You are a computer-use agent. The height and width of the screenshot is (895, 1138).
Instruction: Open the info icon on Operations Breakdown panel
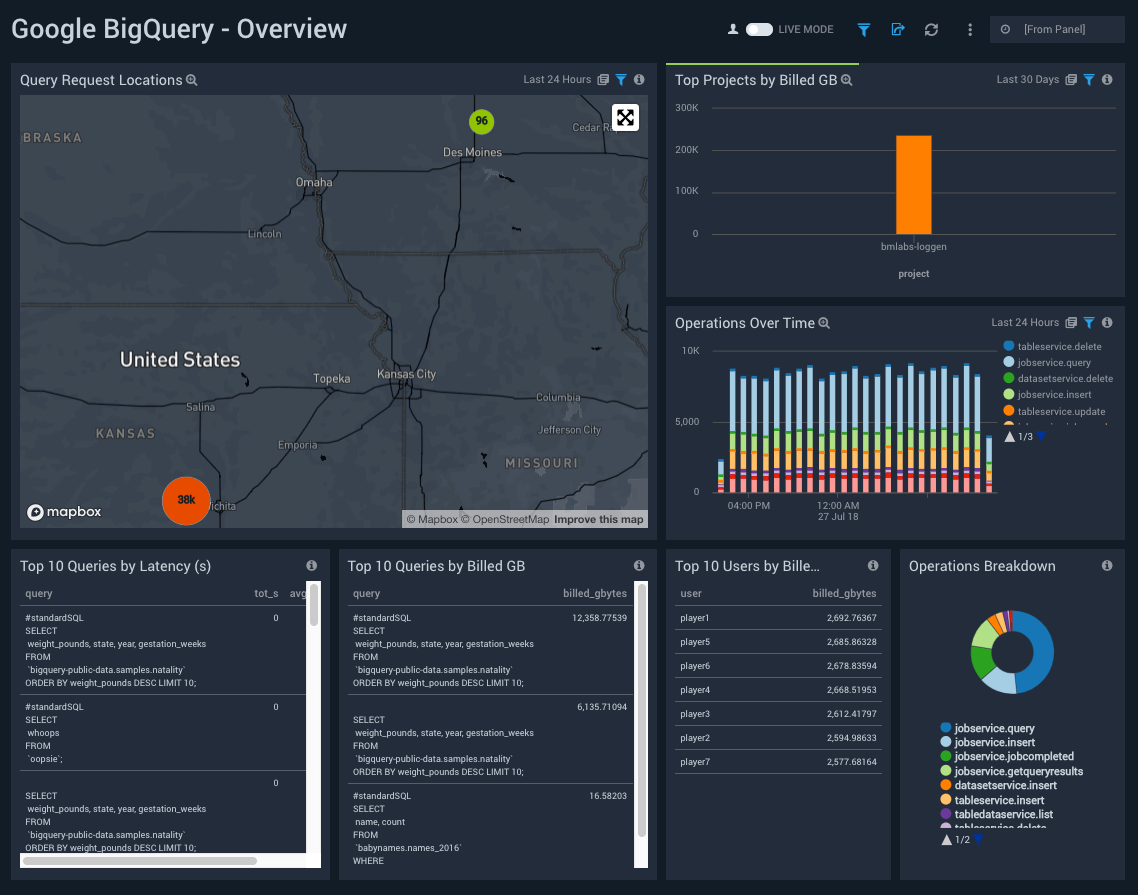(x=1106, y=565)
